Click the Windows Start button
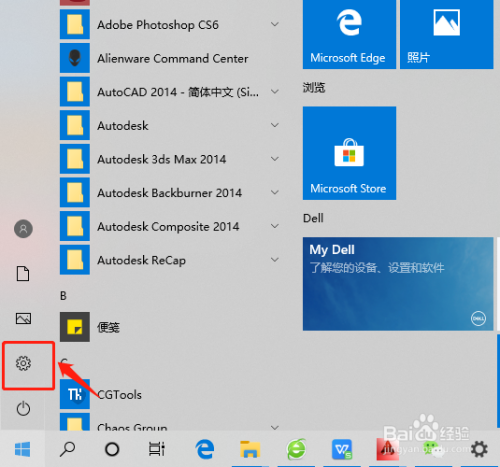The height and width of the screenshot is (467, 500). click(x=23, y=449)
